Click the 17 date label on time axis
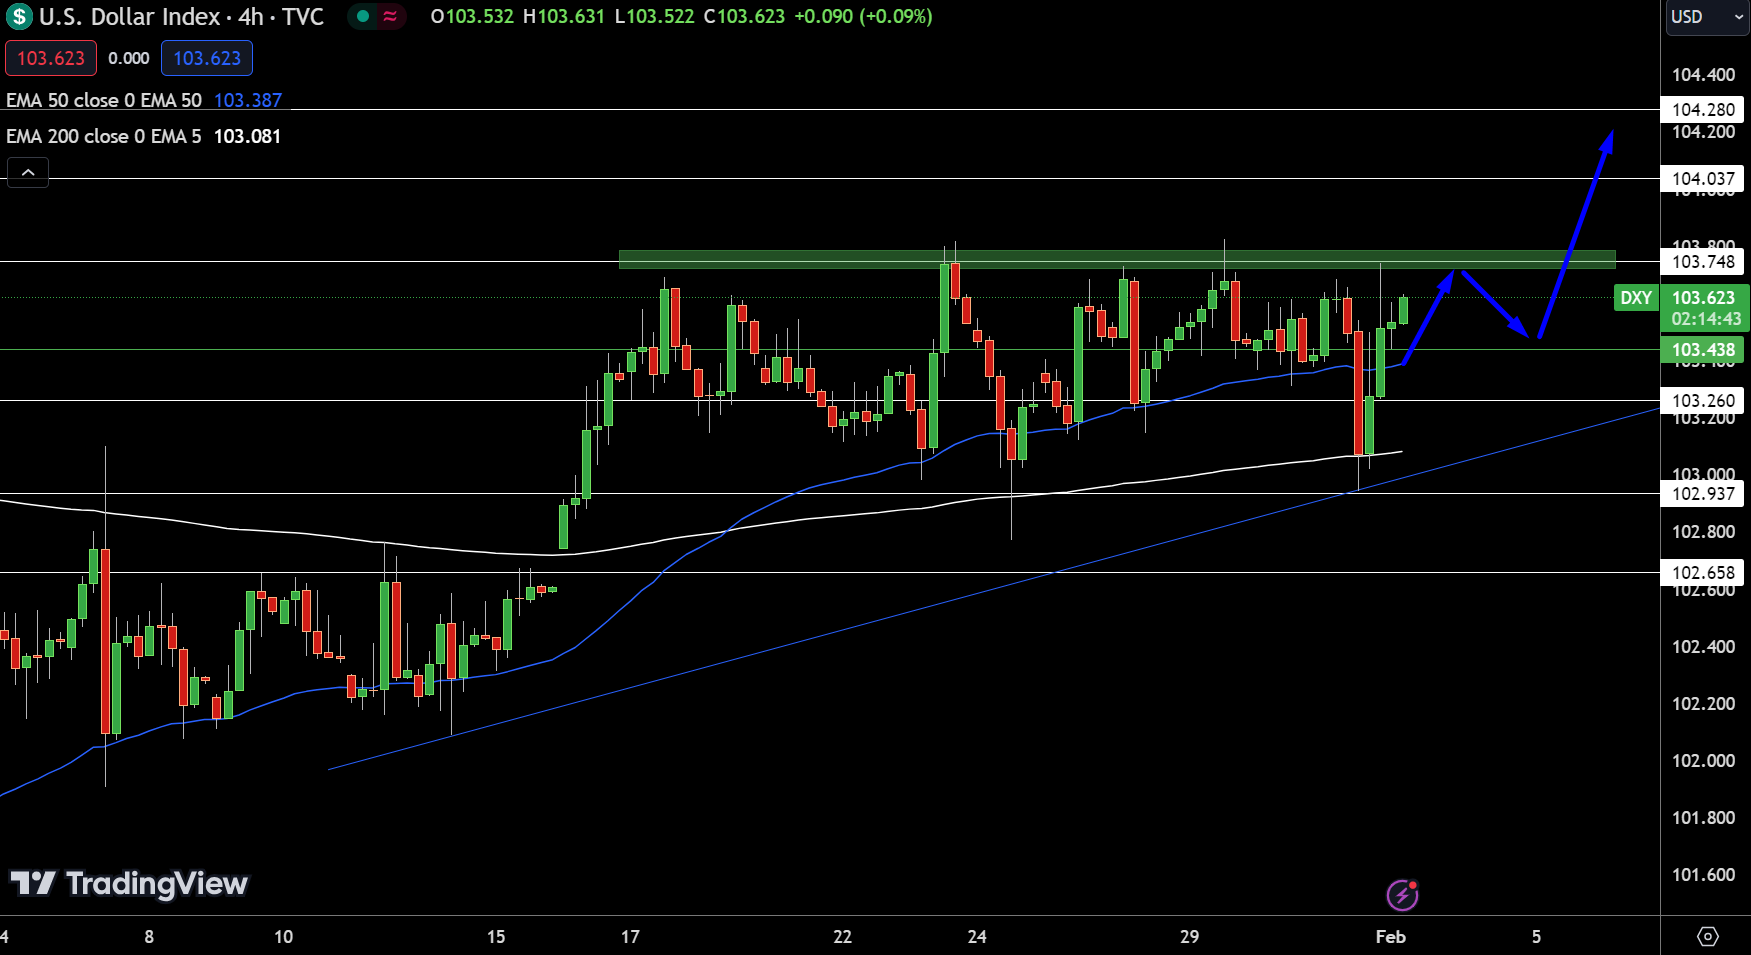 (630, 937)
